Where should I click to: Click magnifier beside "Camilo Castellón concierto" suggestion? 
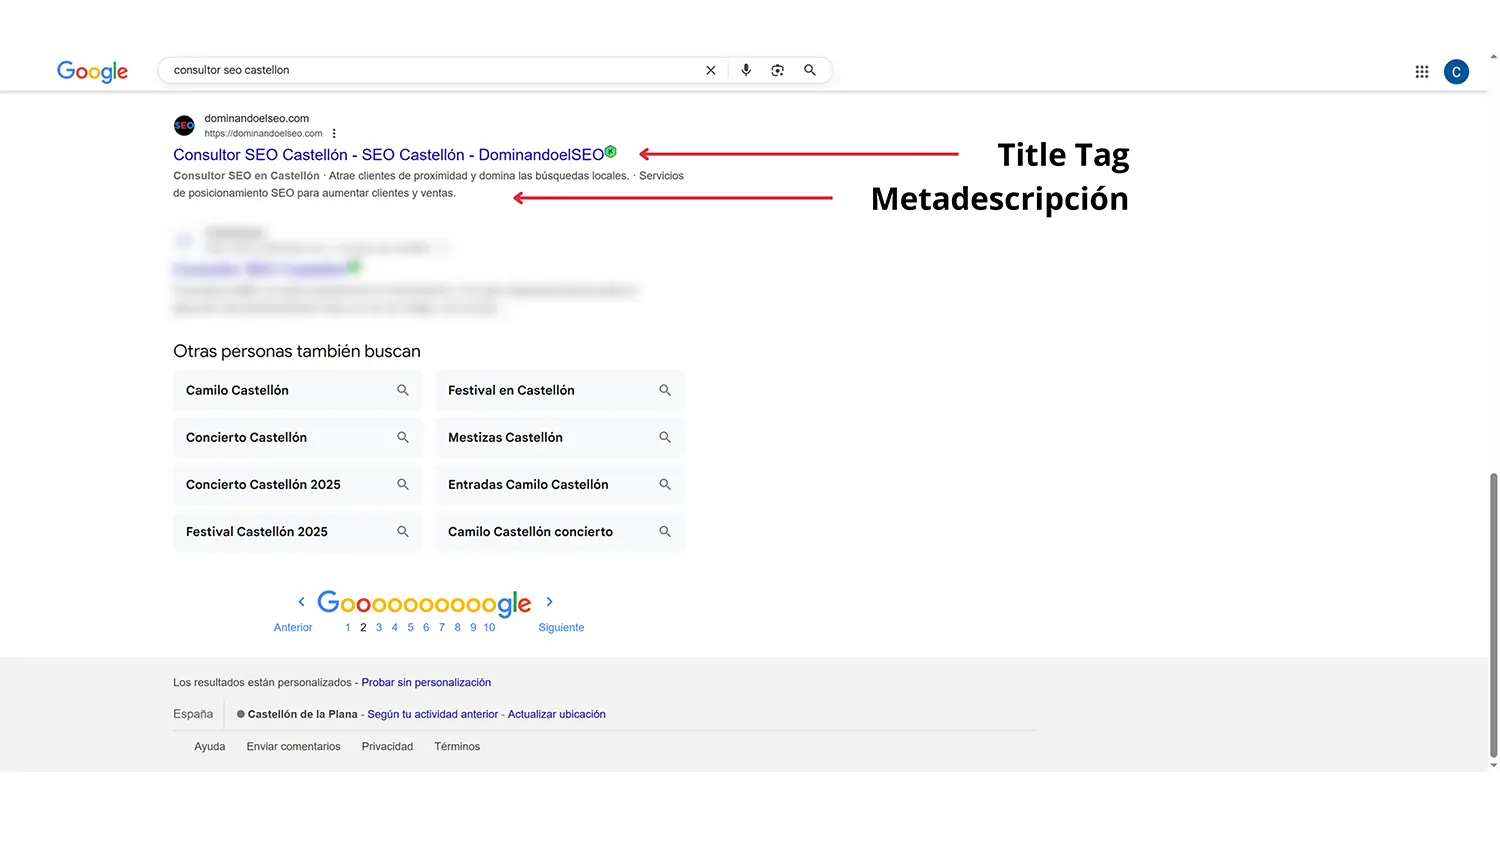pos(665,531)
